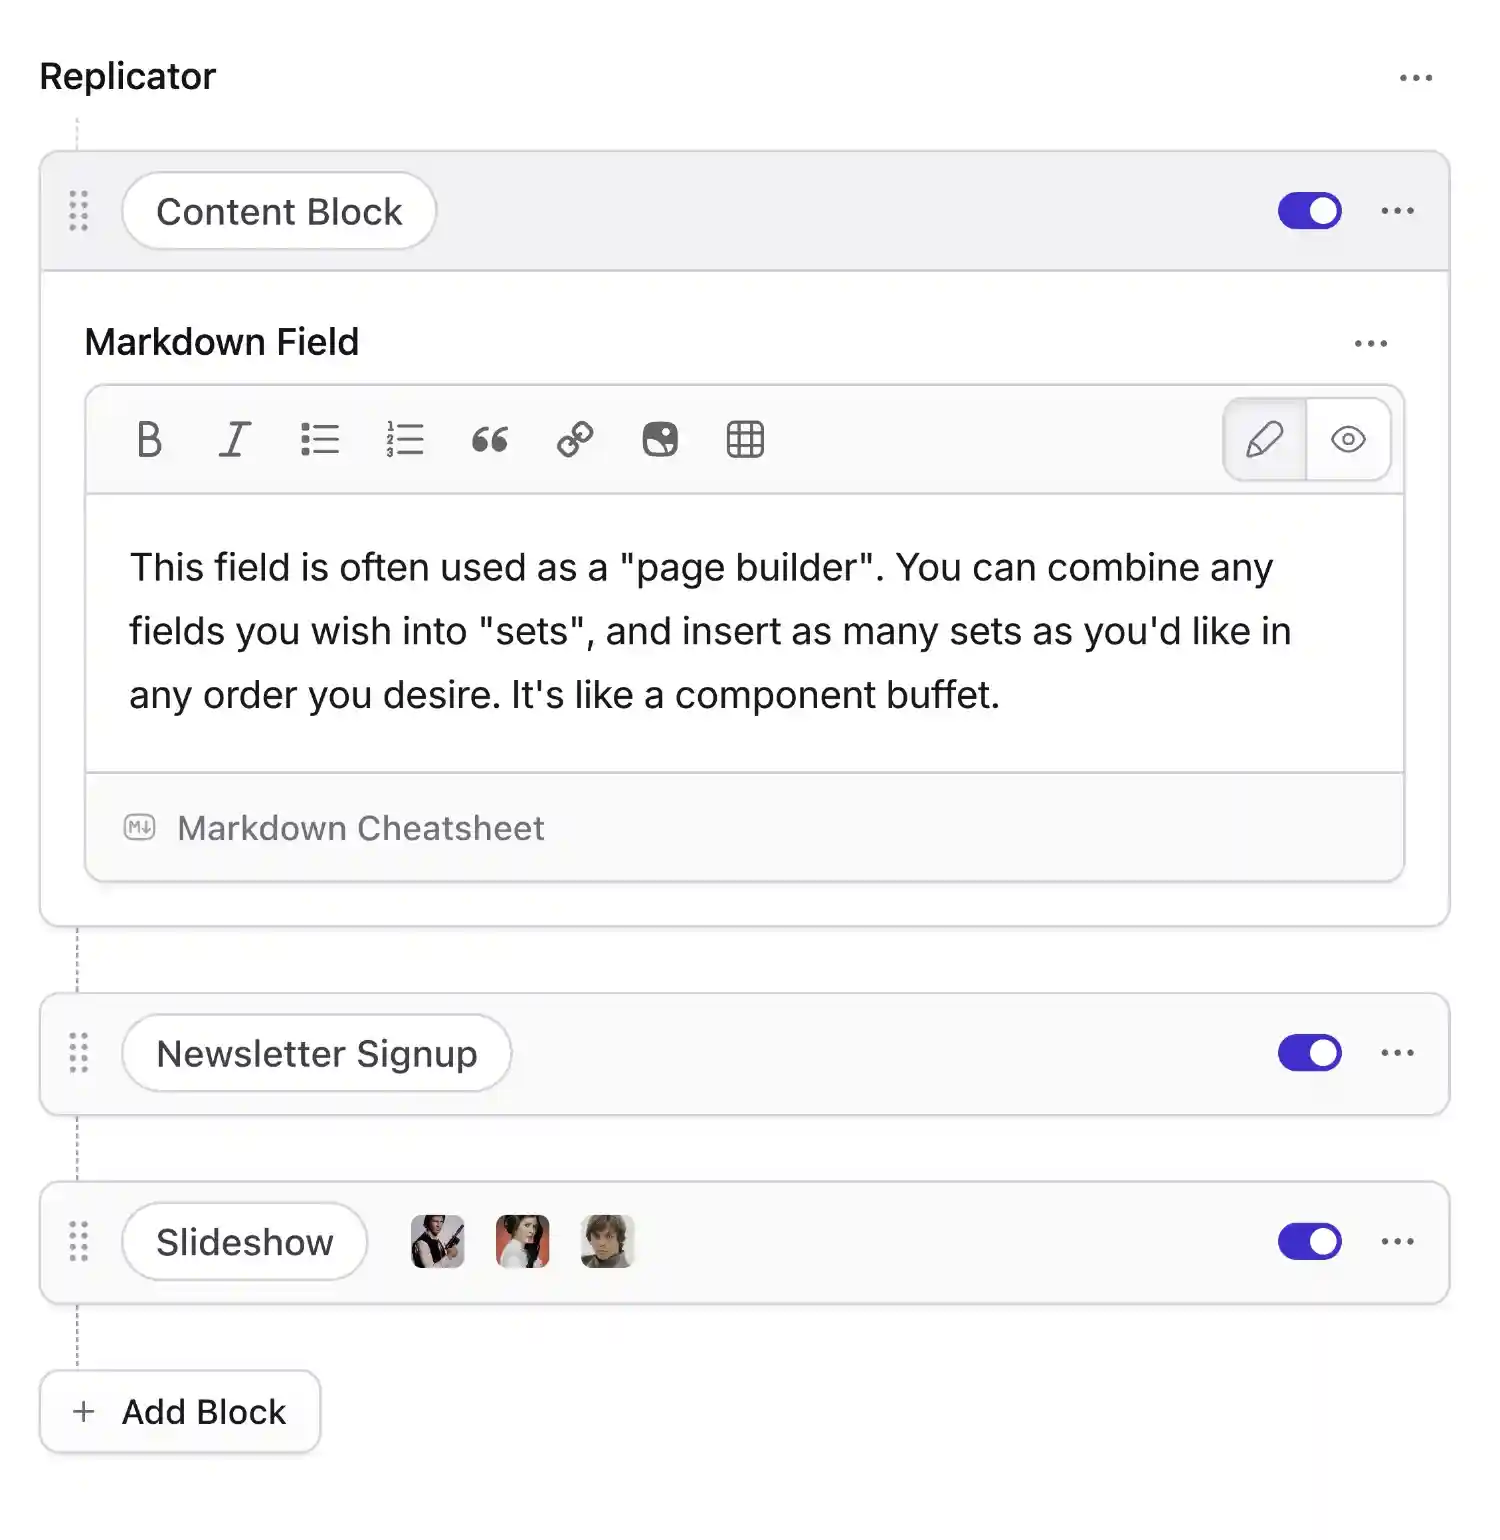Screen dimensions: 1500x1540
Task: Switch to the markdown preview mode
Action: (1347, 439)
